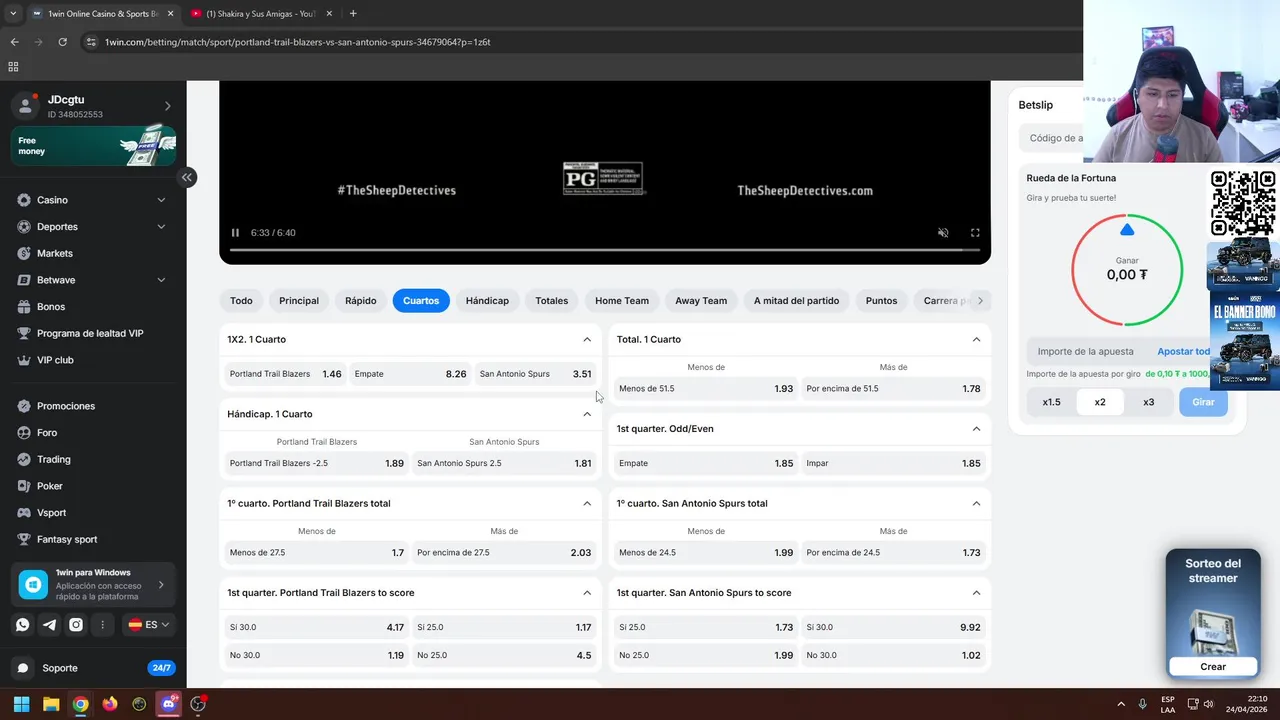
Task: Open user profile JDcgtu arrow
Action: click(167, 106)
